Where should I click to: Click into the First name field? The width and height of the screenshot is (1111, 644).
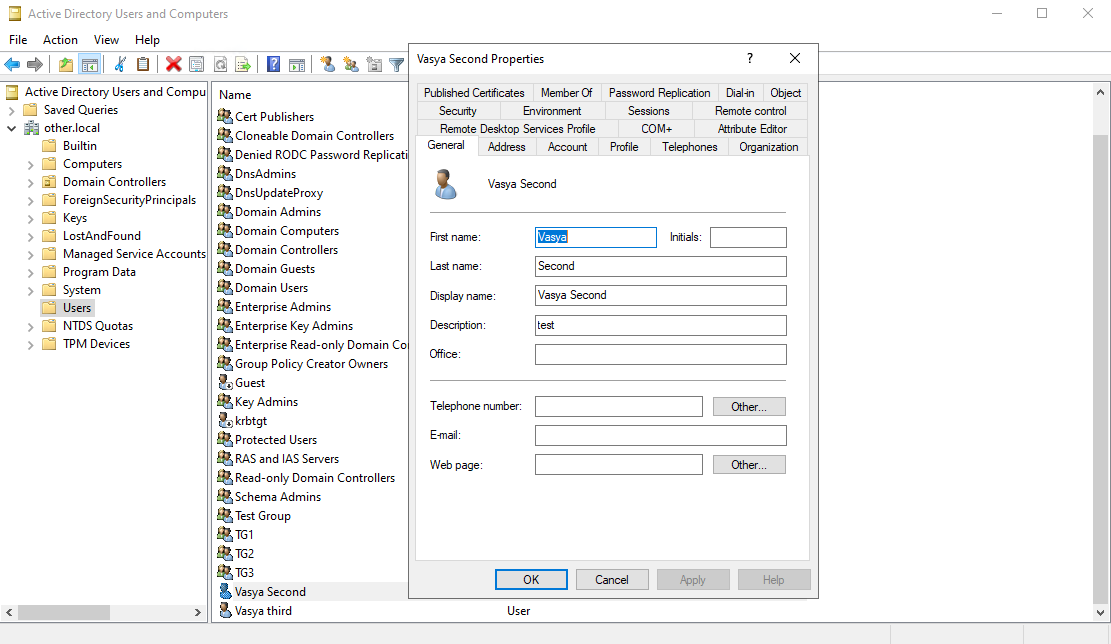coord(596,237)
